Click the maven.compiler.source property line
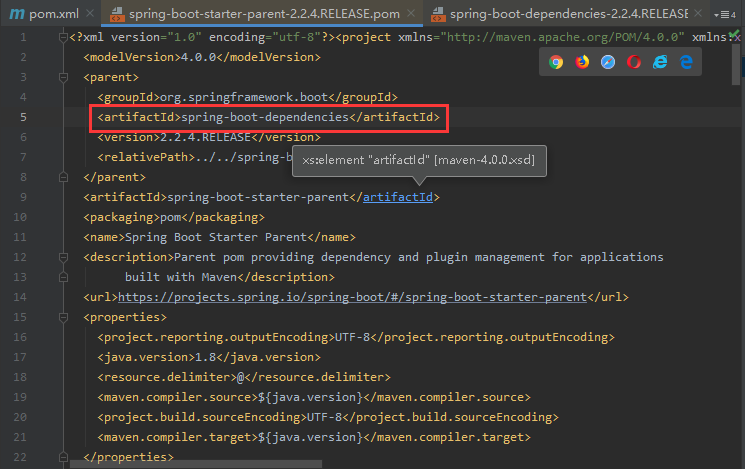The image size is (745, 469). tap(314, 397)
